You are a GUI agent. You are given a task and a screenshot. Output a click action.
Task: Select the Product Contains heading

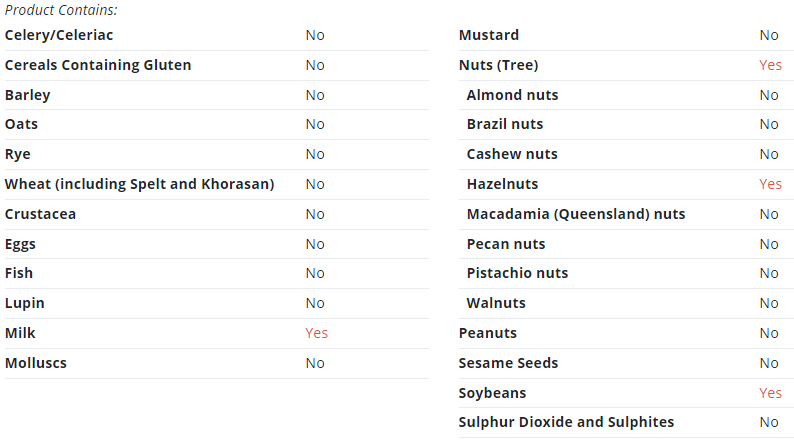(x=61, y=10)
